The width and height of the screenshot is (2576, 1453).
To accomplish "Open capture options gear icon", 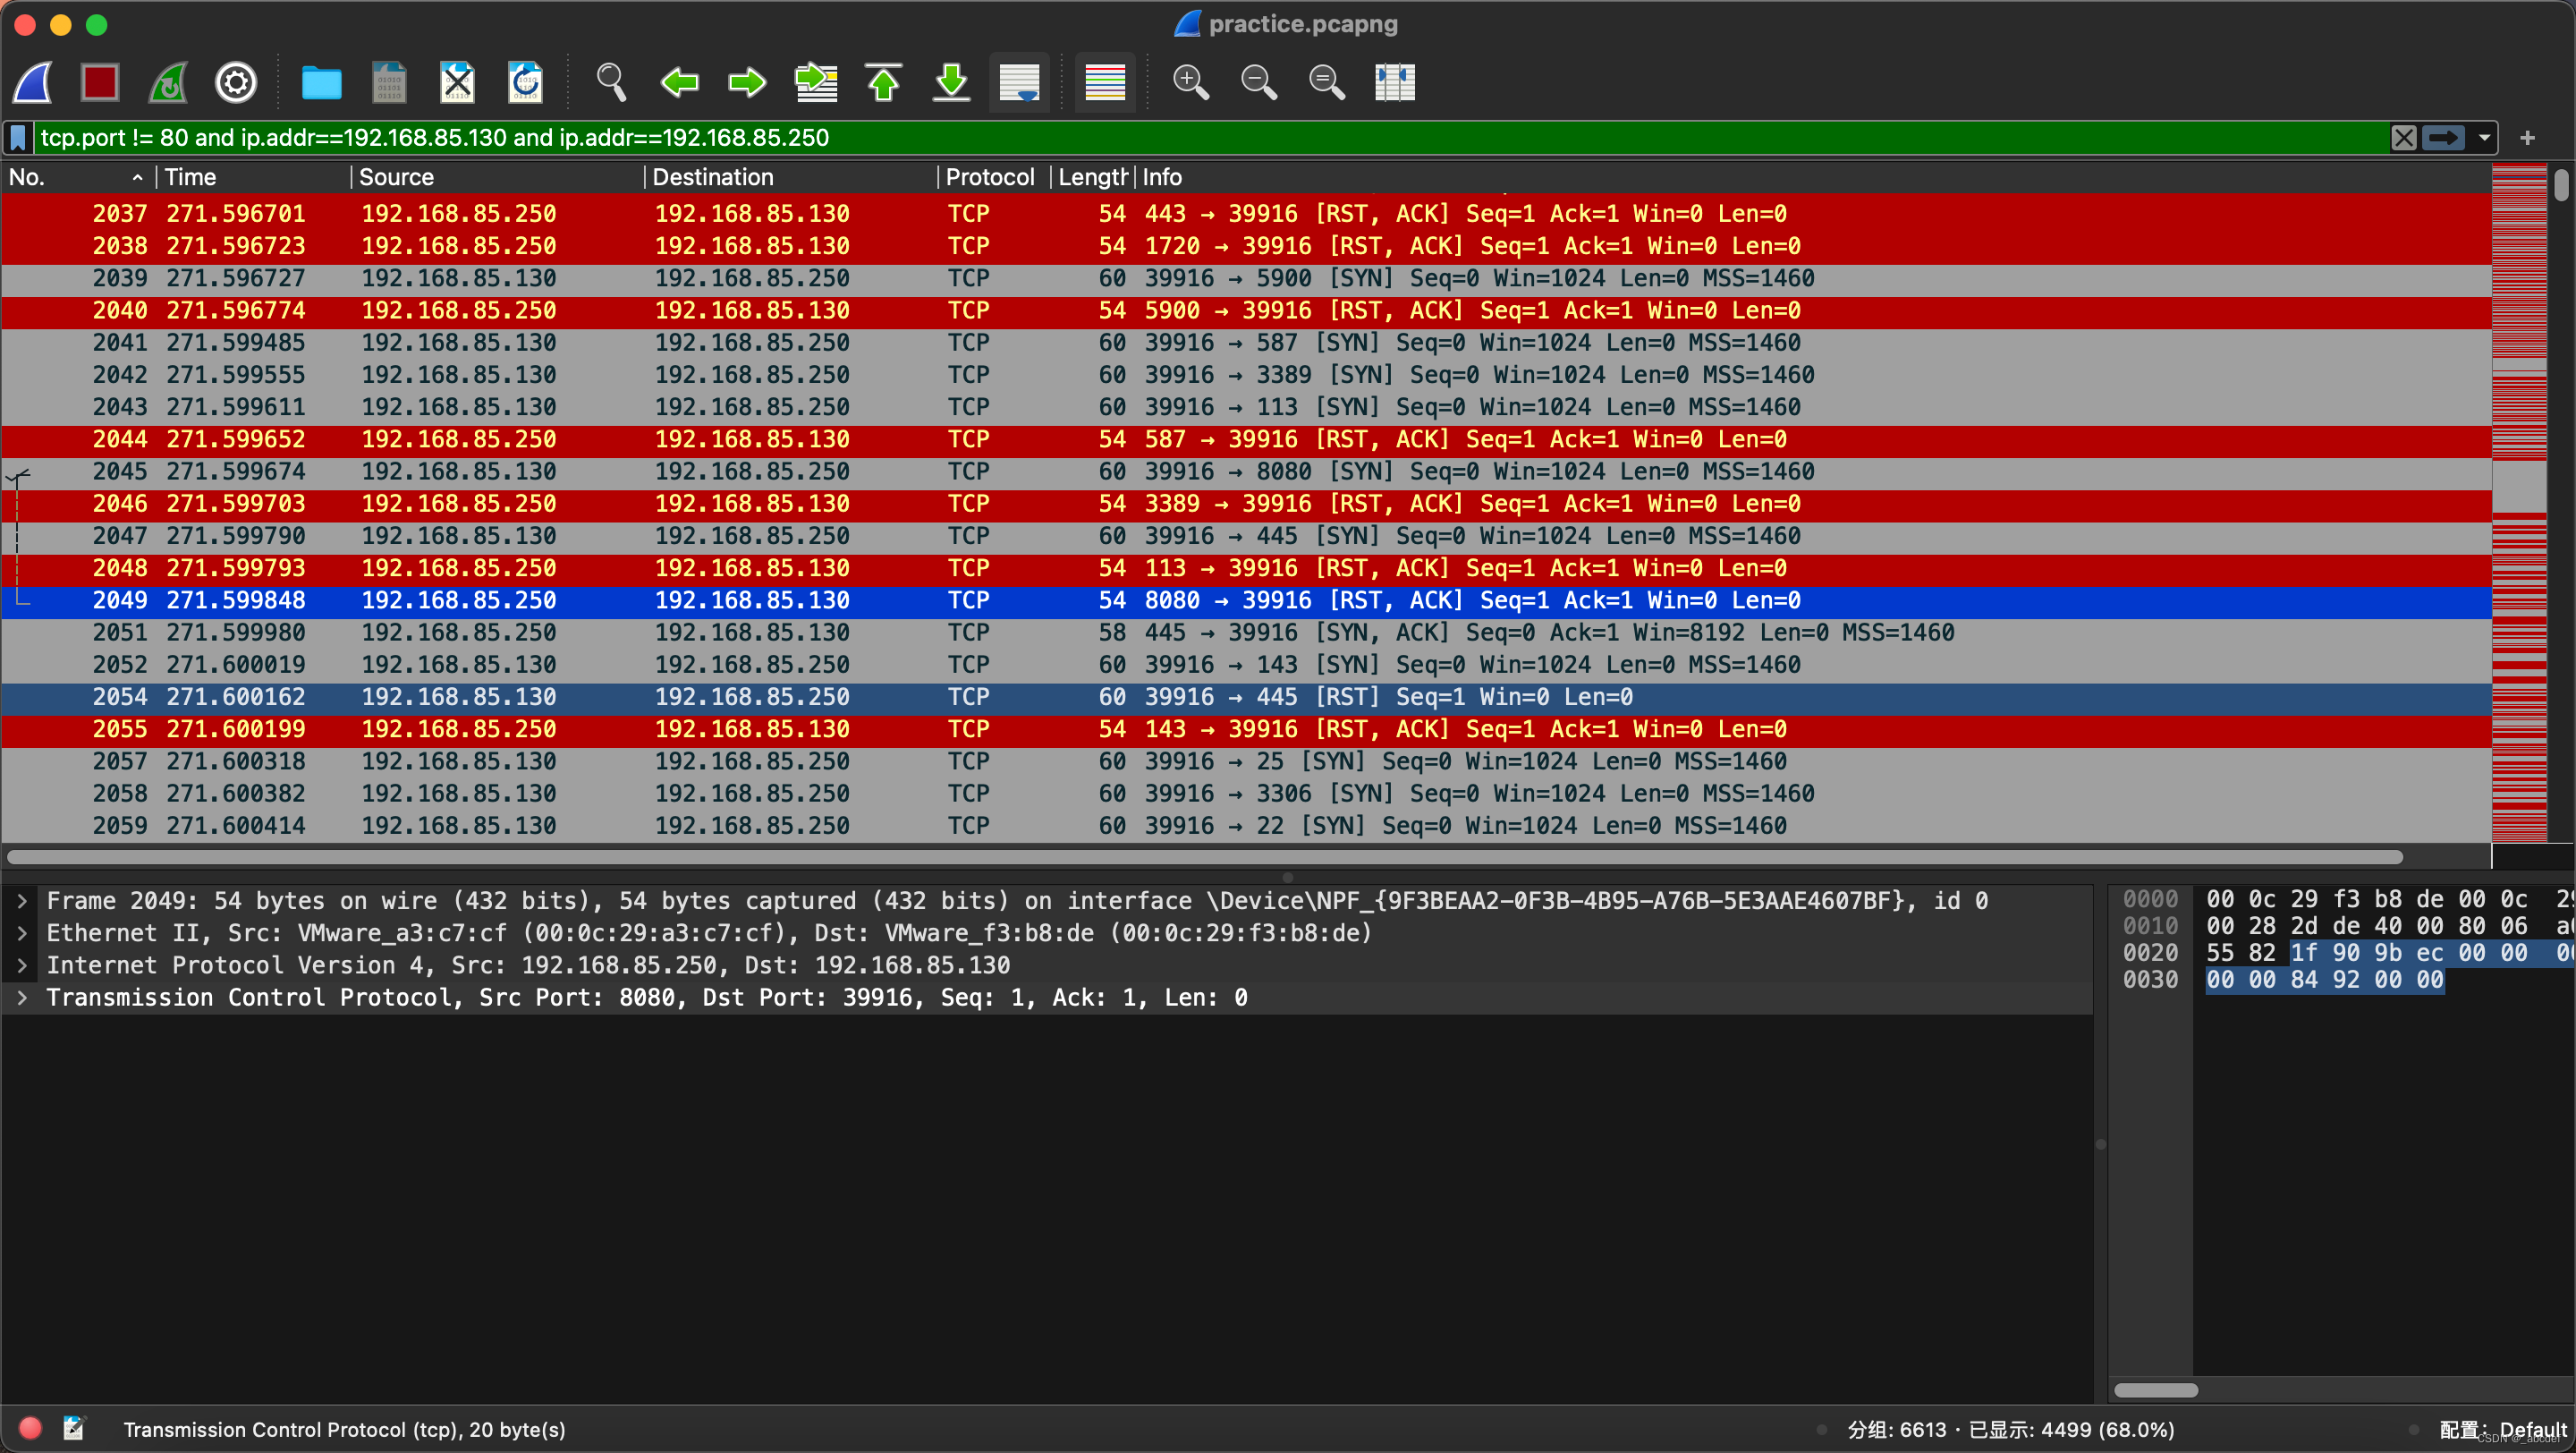I will click(x=236, y=82).
